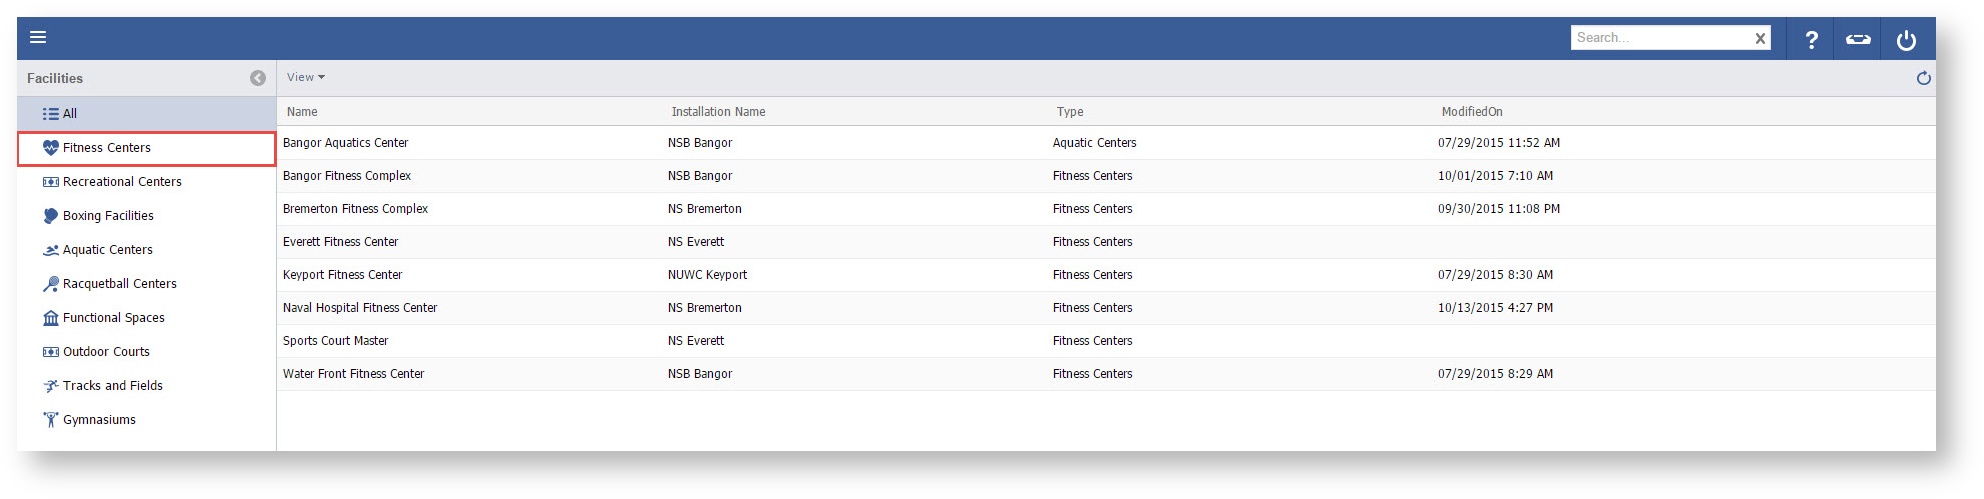Screen dimensions: 1984x499
Task: Open Functional Spaces category
Action: click(113, 318)
